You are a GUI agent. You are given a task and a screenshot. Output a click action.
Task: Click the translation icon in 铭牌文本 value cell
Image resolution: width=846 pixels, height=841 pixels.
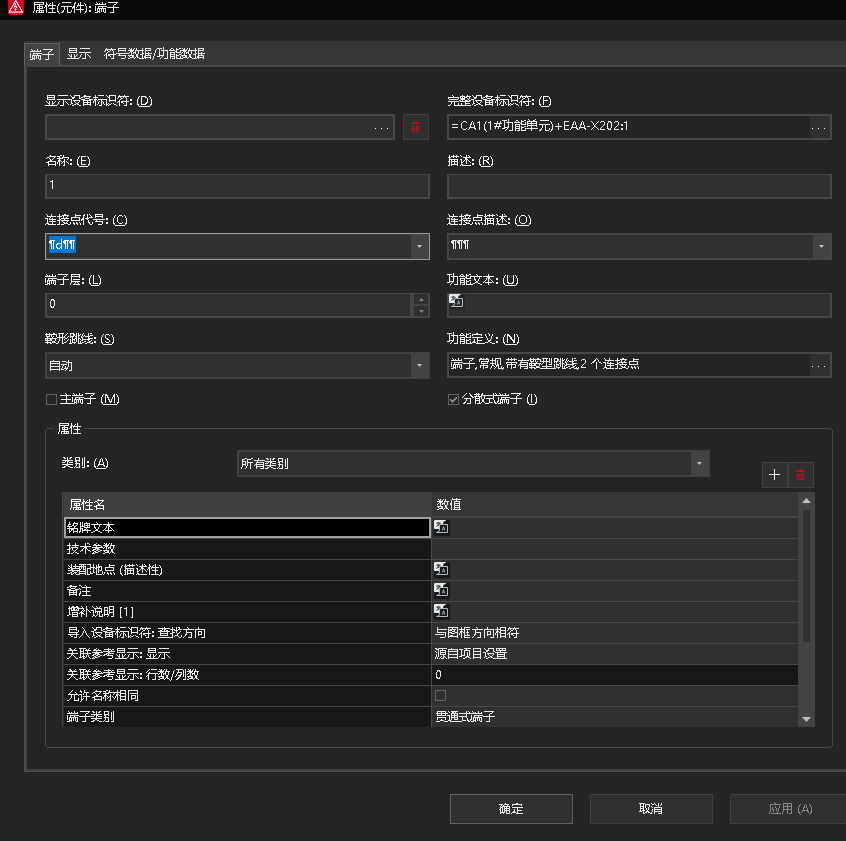pos(441,527)
